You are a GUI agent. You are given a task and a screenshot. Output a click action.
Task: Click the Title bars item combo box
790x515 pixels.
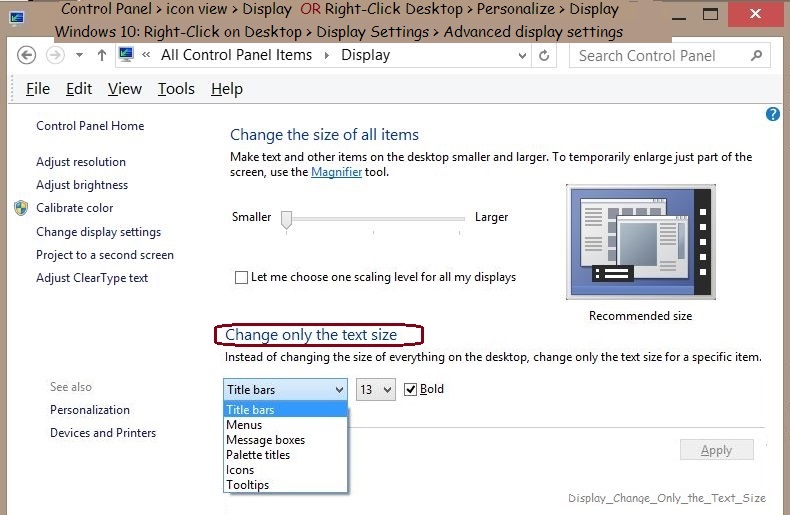tap(285, 390)
